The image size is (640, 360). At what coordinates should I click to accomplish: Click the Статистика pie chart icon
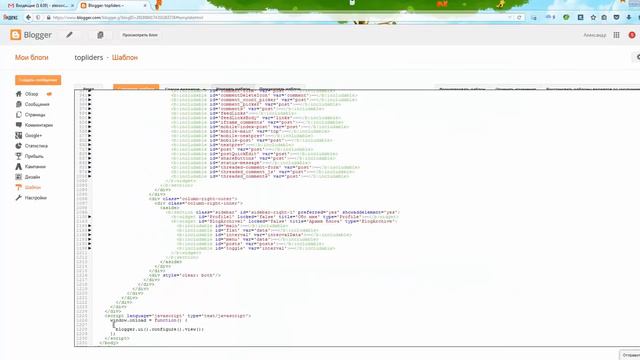(x=18, y=146)
